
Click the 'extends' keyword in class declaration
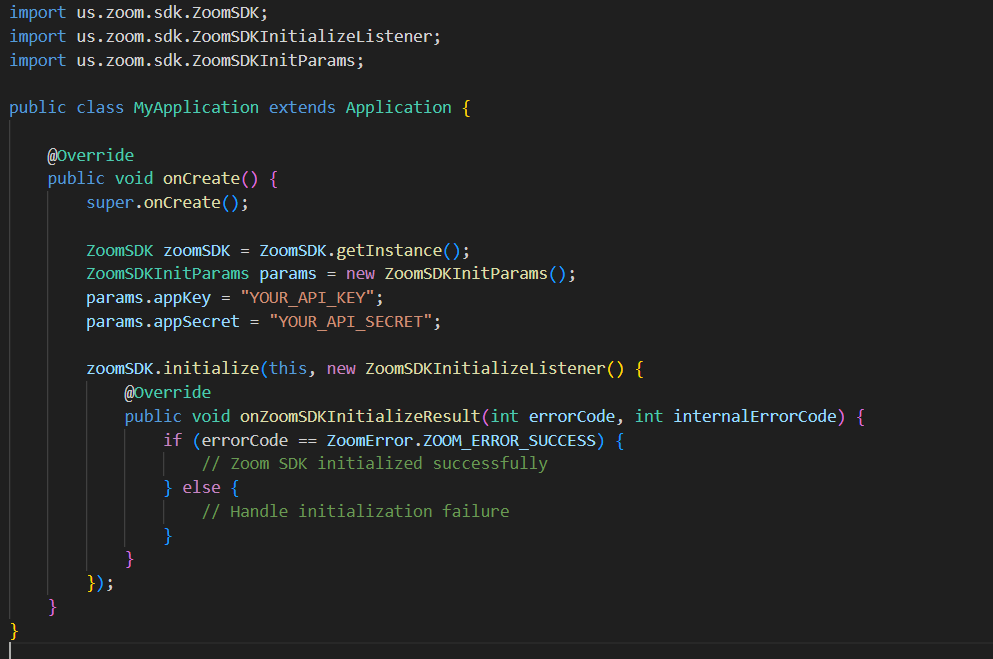pos(302,108)
